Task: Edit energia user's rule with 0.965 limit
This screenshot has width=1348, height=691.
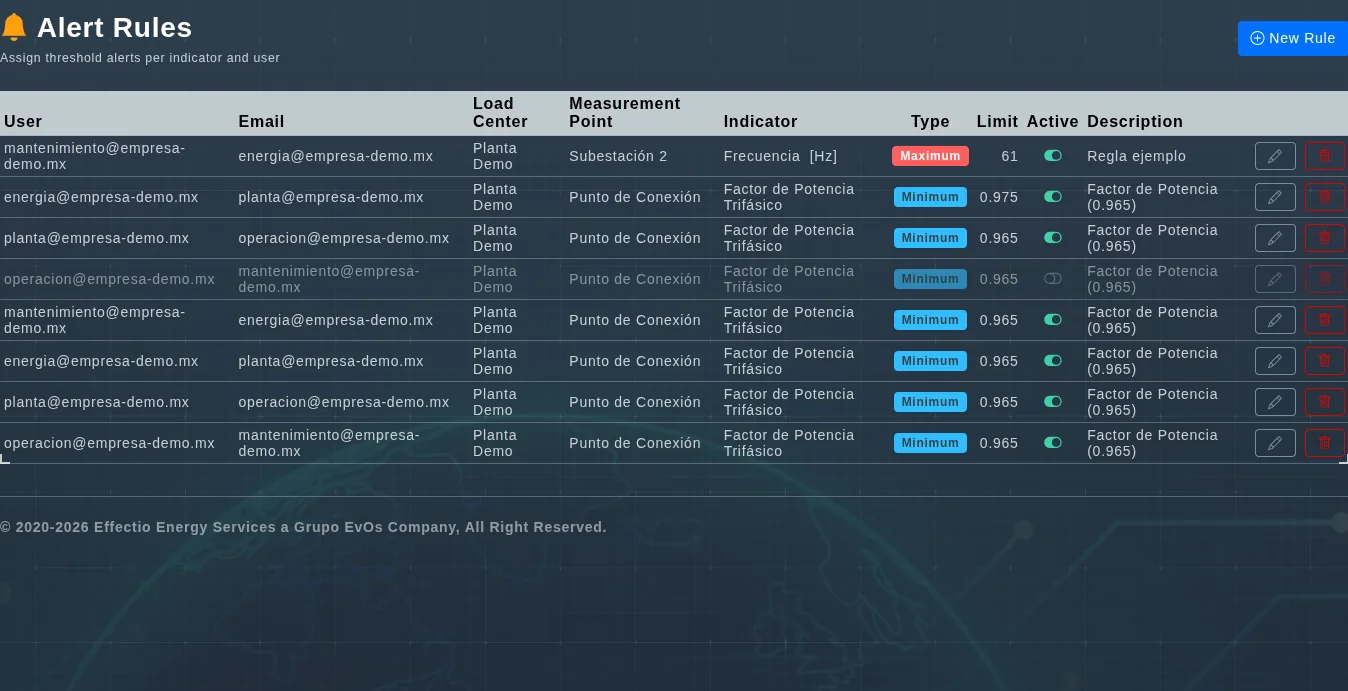Action: [x=1275, y=361]
